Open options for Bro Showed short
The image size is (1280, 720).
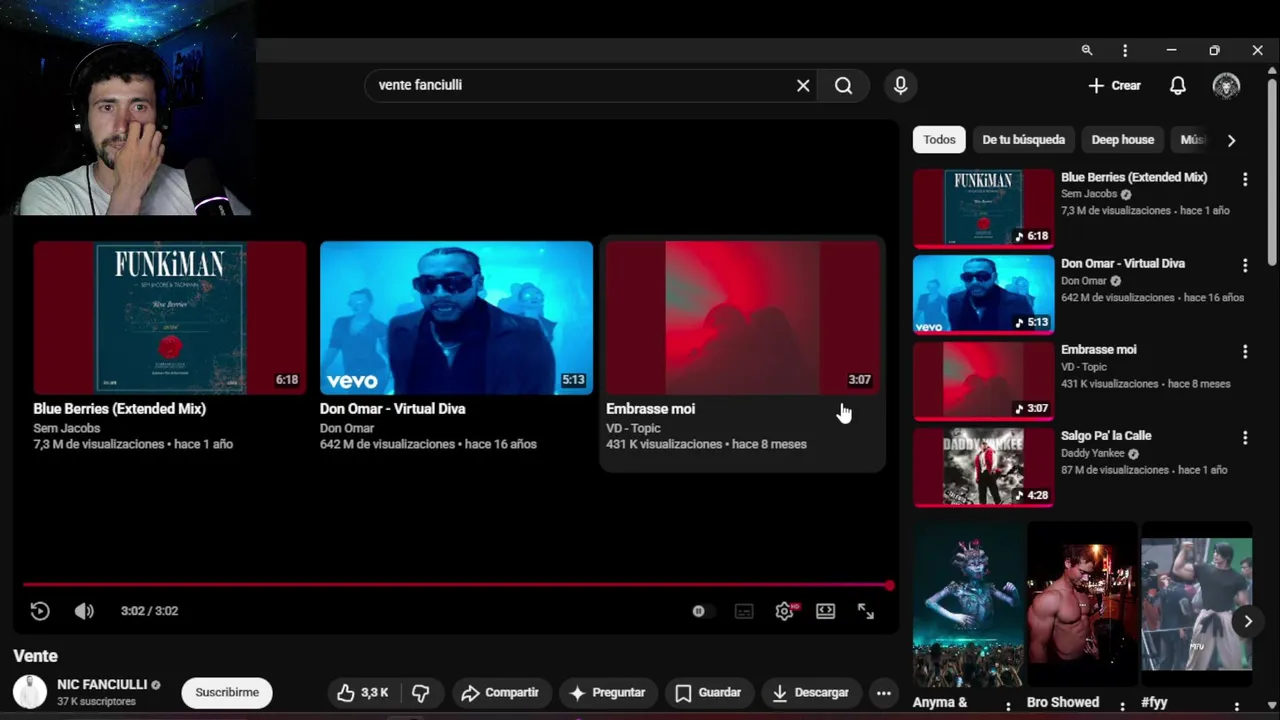(x=1122, y=705)
